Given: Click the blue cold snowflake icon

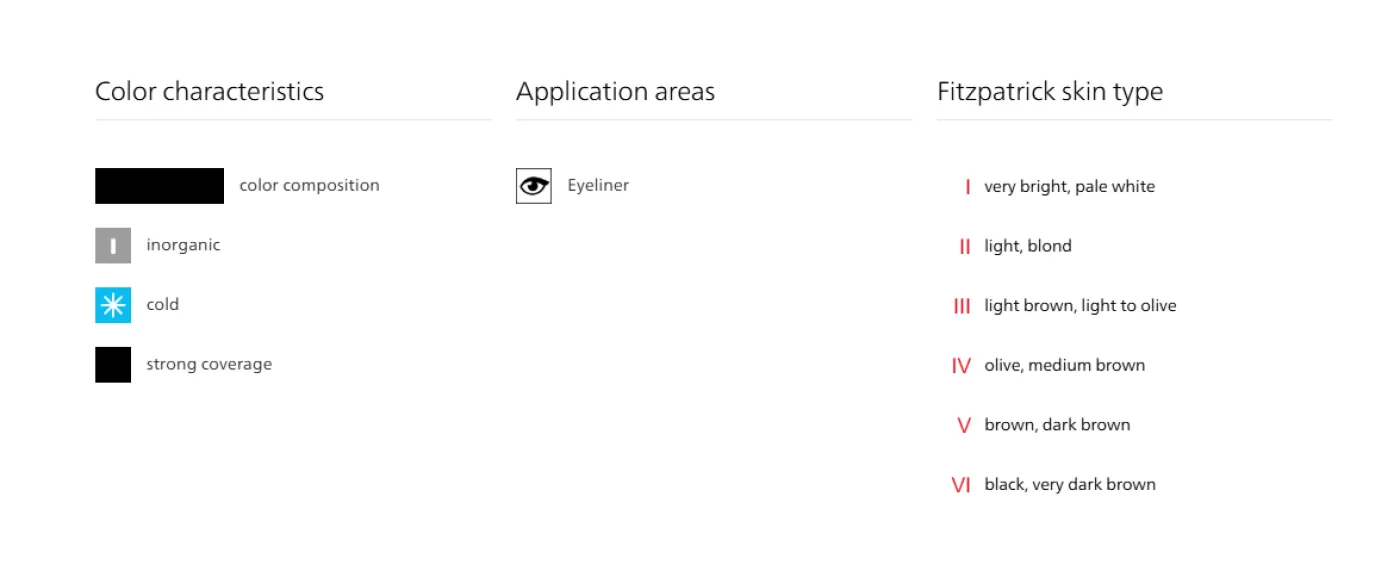Looking at the screenshot, I should point(113,305).
